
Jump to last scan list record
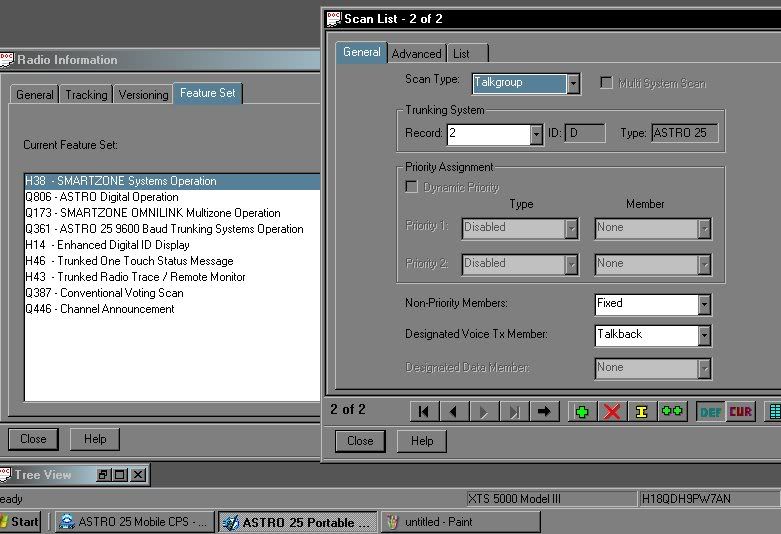click(514, 412)
